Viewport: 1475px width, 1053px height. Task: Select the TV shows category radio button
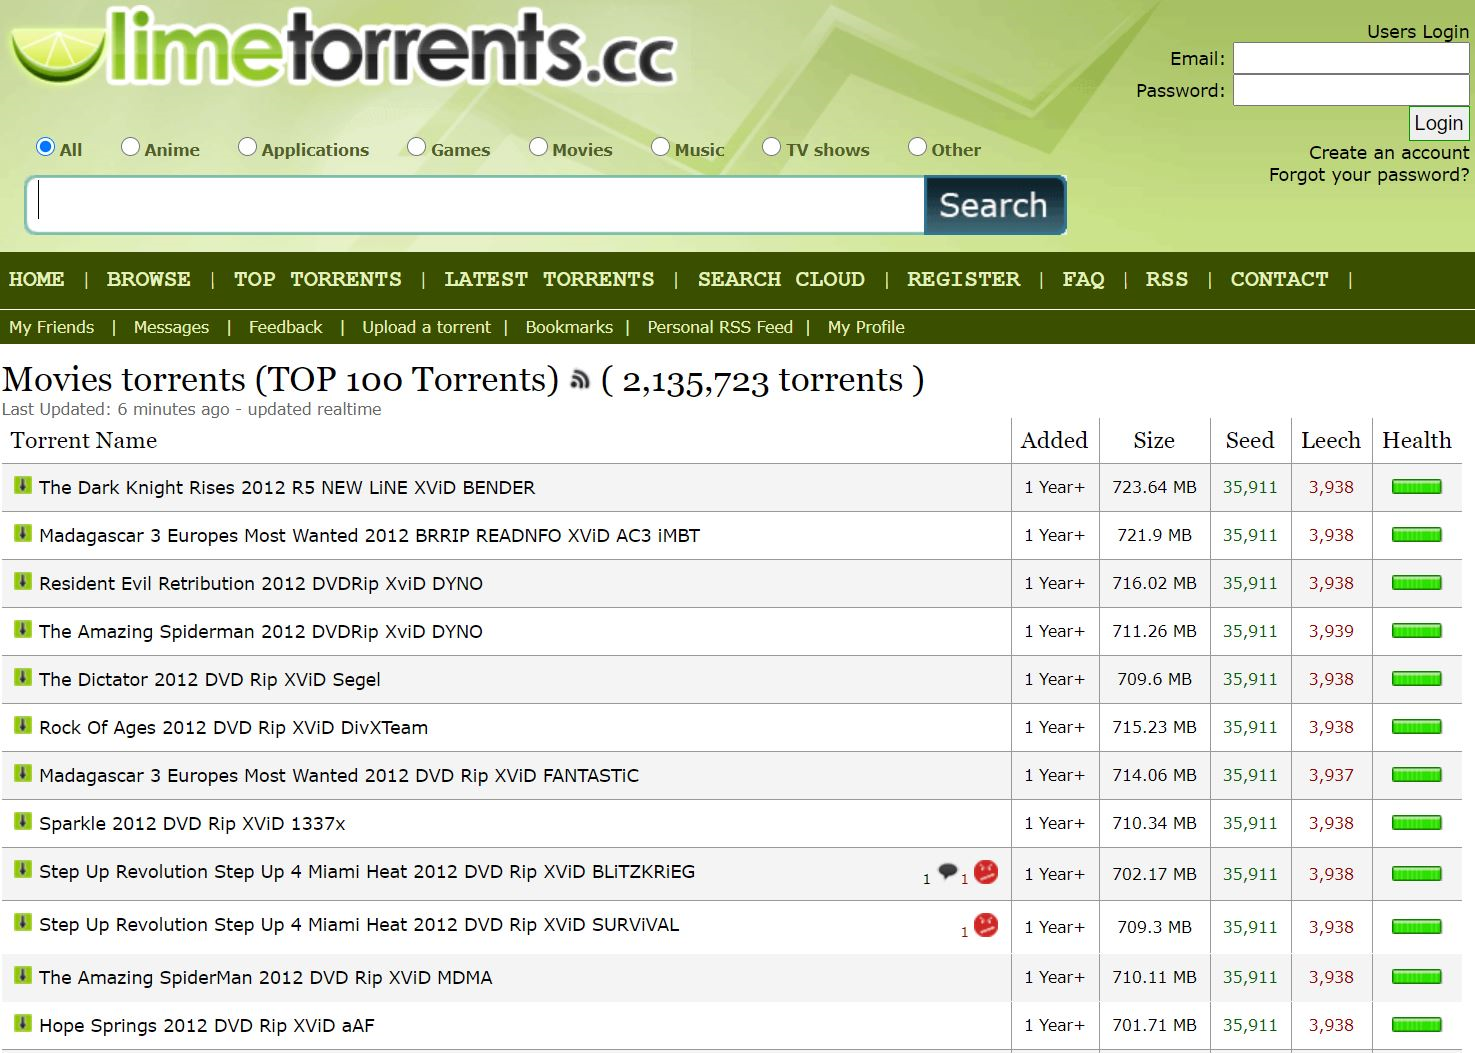click(x=771, y=147)
